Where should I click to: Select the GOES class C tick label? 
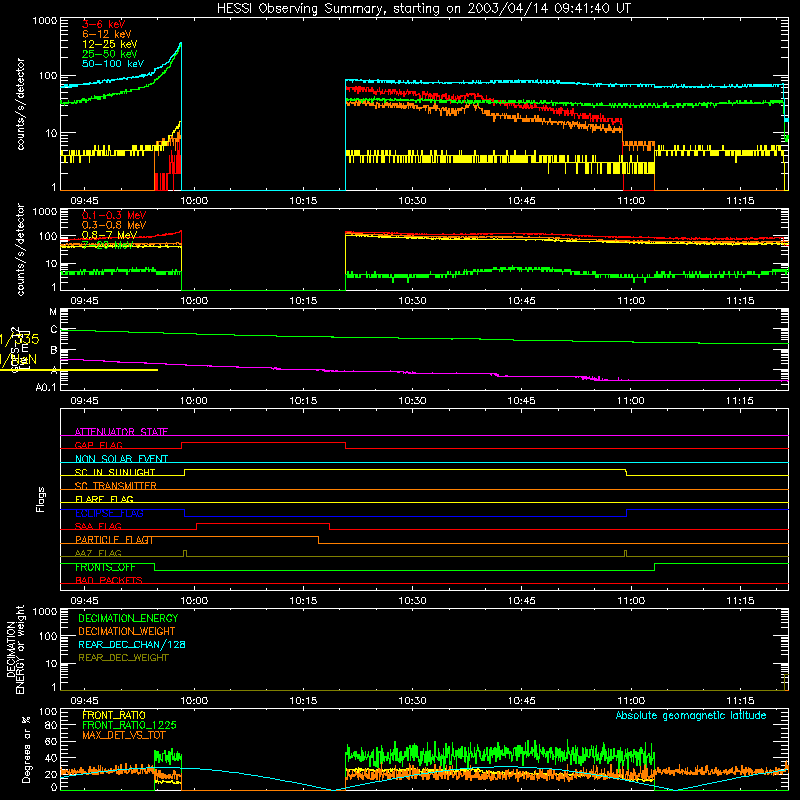[x=54, y=330]
